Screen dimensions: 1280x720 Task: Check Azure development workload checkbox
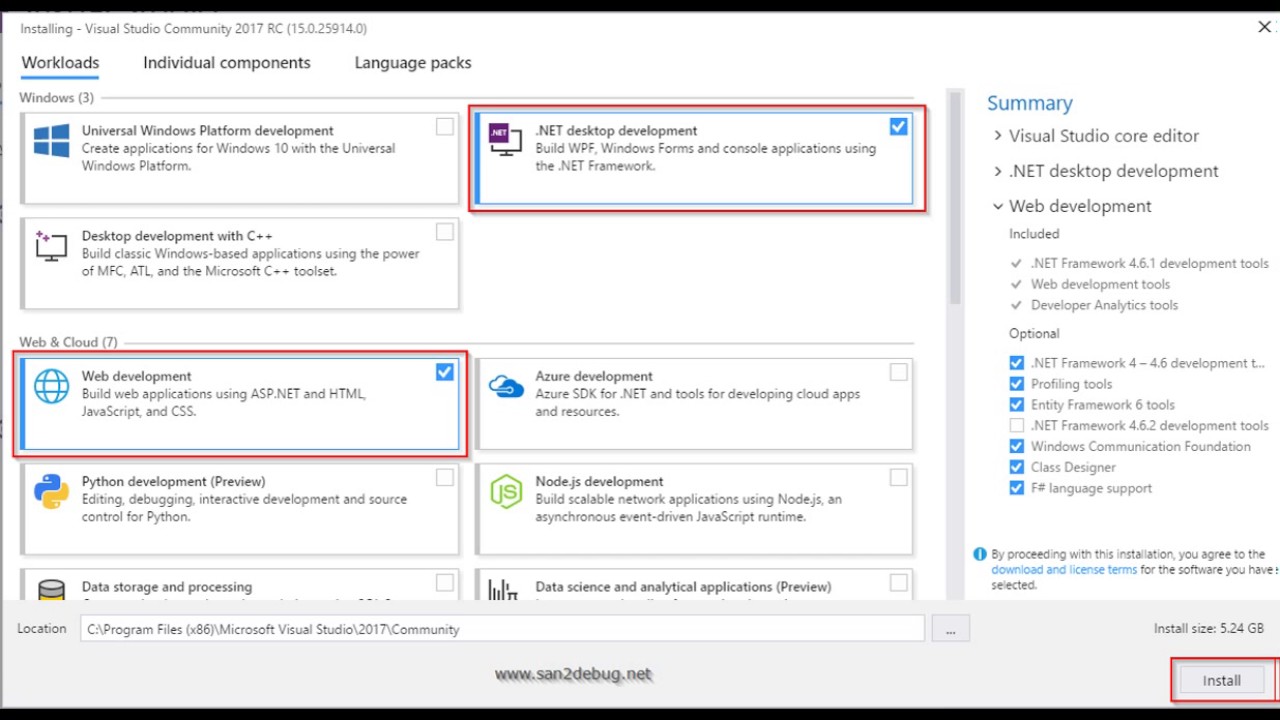tap(898, 372)
